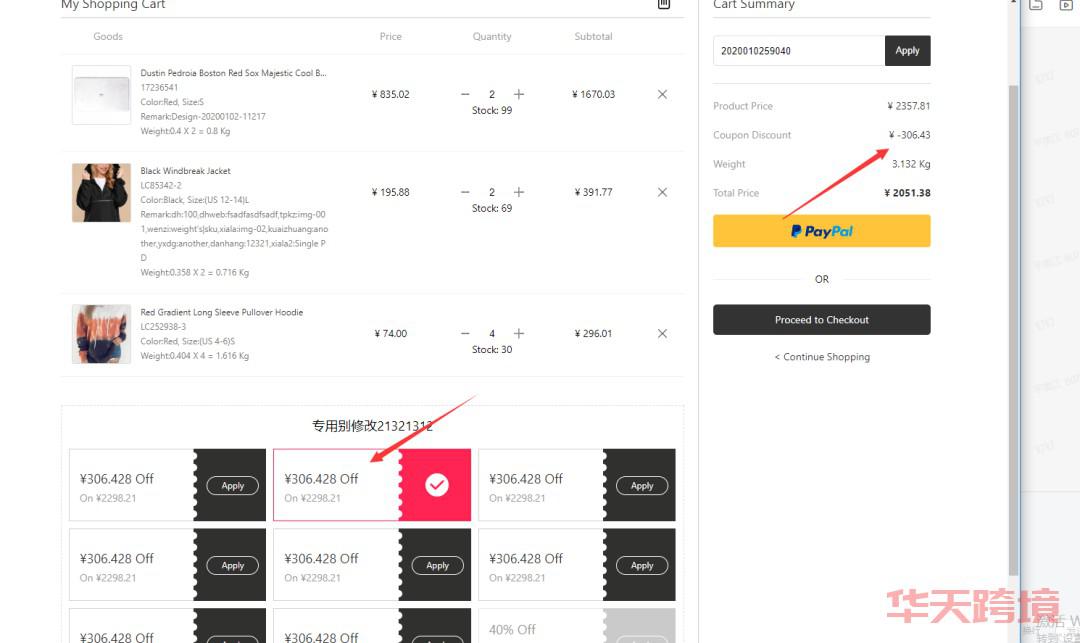The image size is (1080, 643).
Task: Remove Red Gradient Pullover Hoodie from cart
Action: pos(662,333)
